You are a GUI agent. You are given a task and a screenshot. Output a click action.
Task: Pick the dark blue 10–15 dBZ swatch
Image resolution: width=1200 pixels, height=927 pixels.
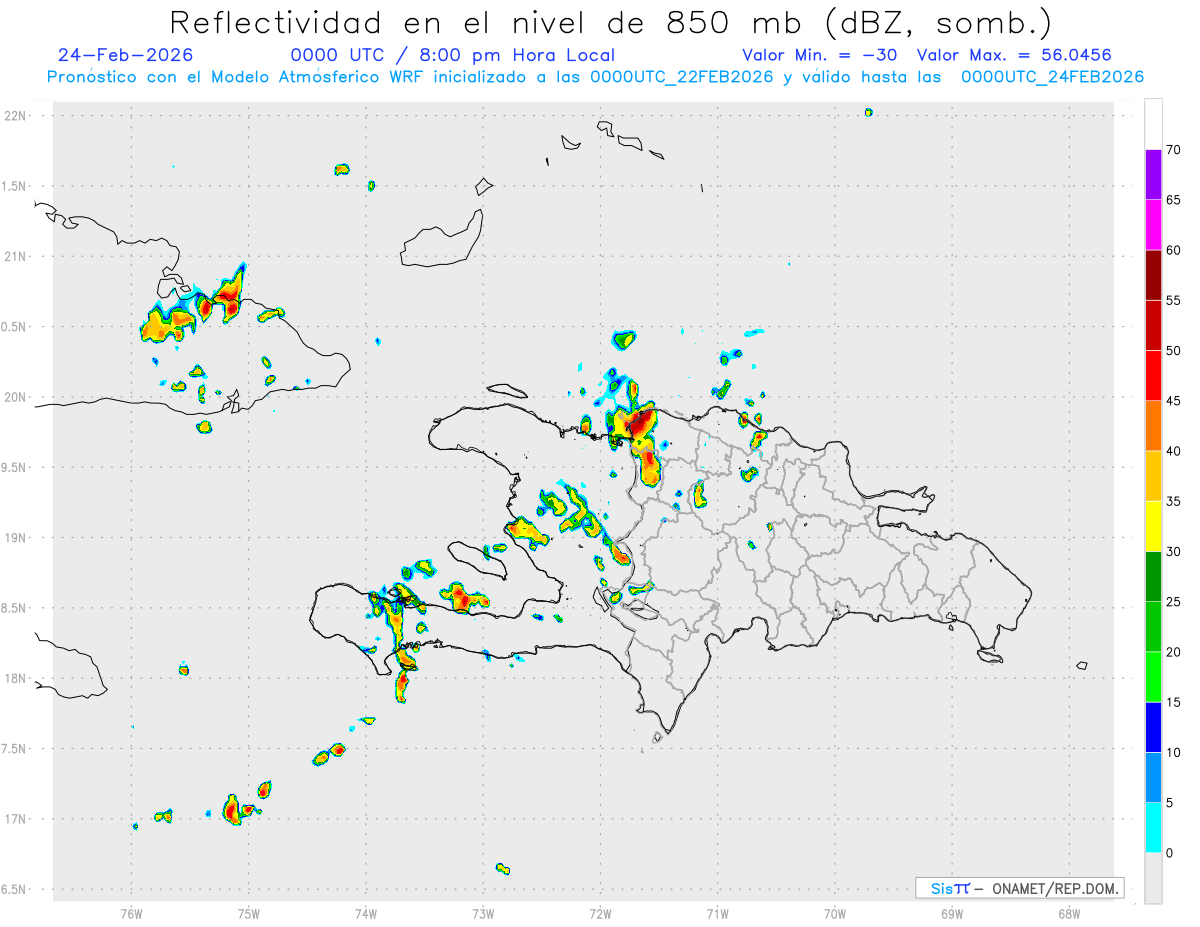(1153, 727)
